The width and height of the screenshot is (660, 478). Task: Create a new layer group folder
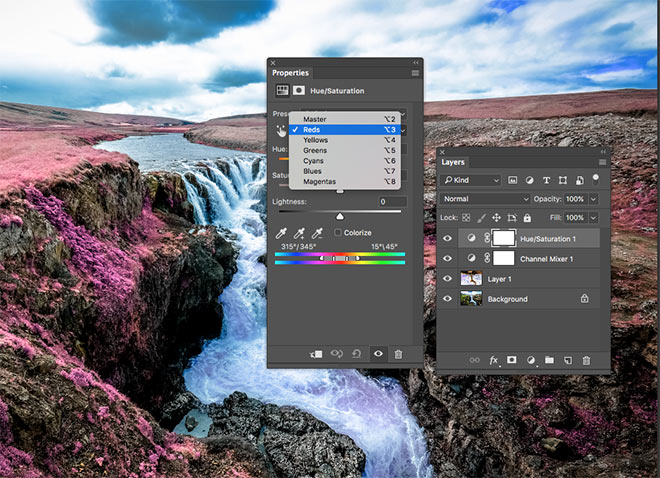(549, 360)
